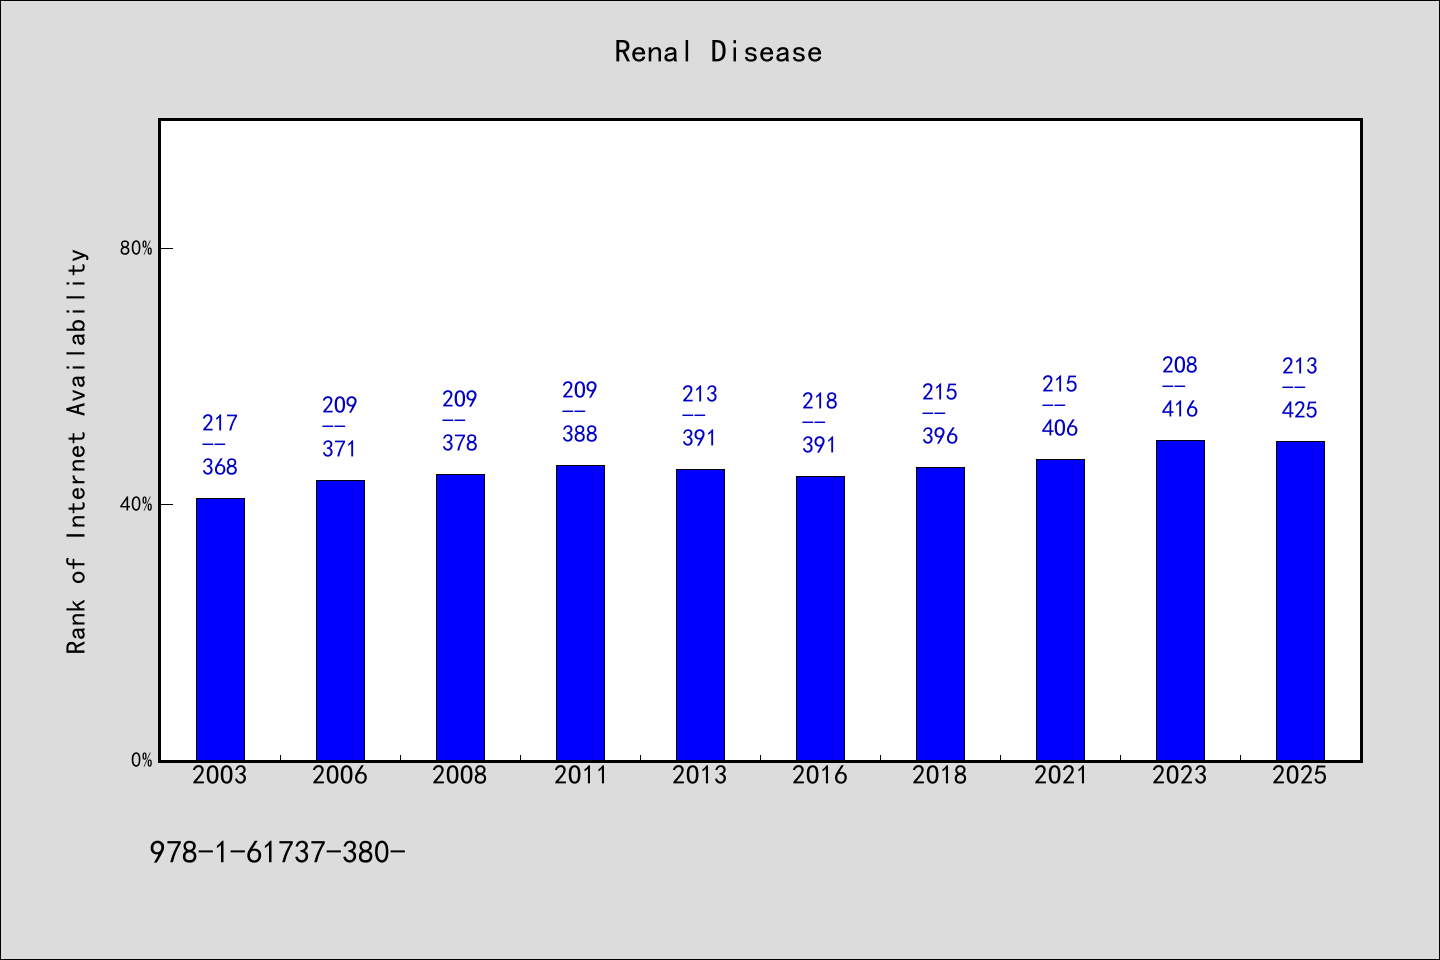Viewport: 1440px width, 960px height.
Task: Click the value 388 above the 2011 bar
Action: pos(580,434)
